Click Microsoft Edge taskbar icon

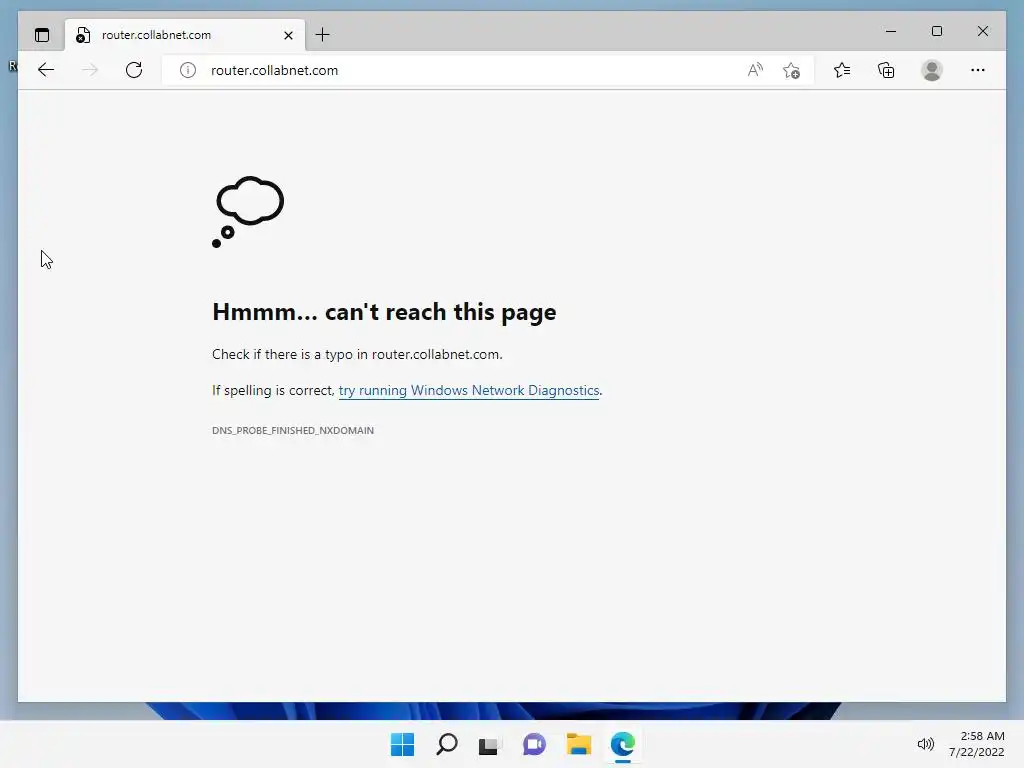623,744
